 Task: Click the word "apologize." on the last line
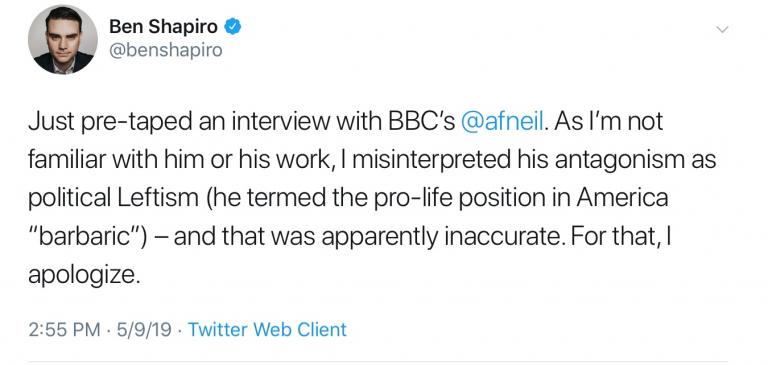click(84, 276)
